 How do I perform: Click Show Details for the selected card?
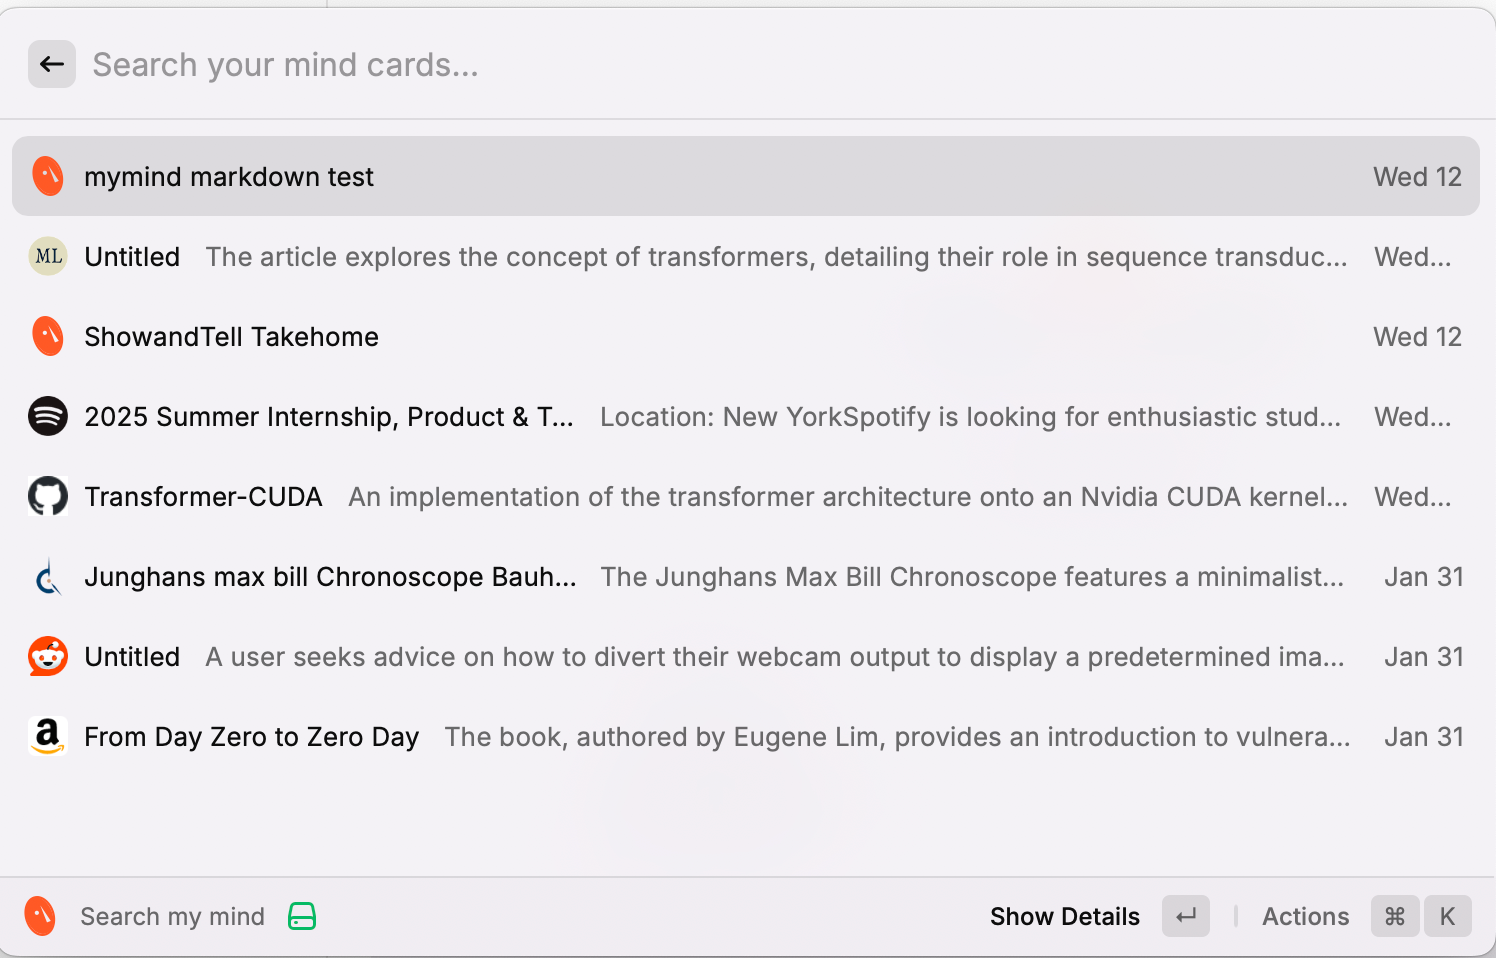click(x=1064, y=915)
